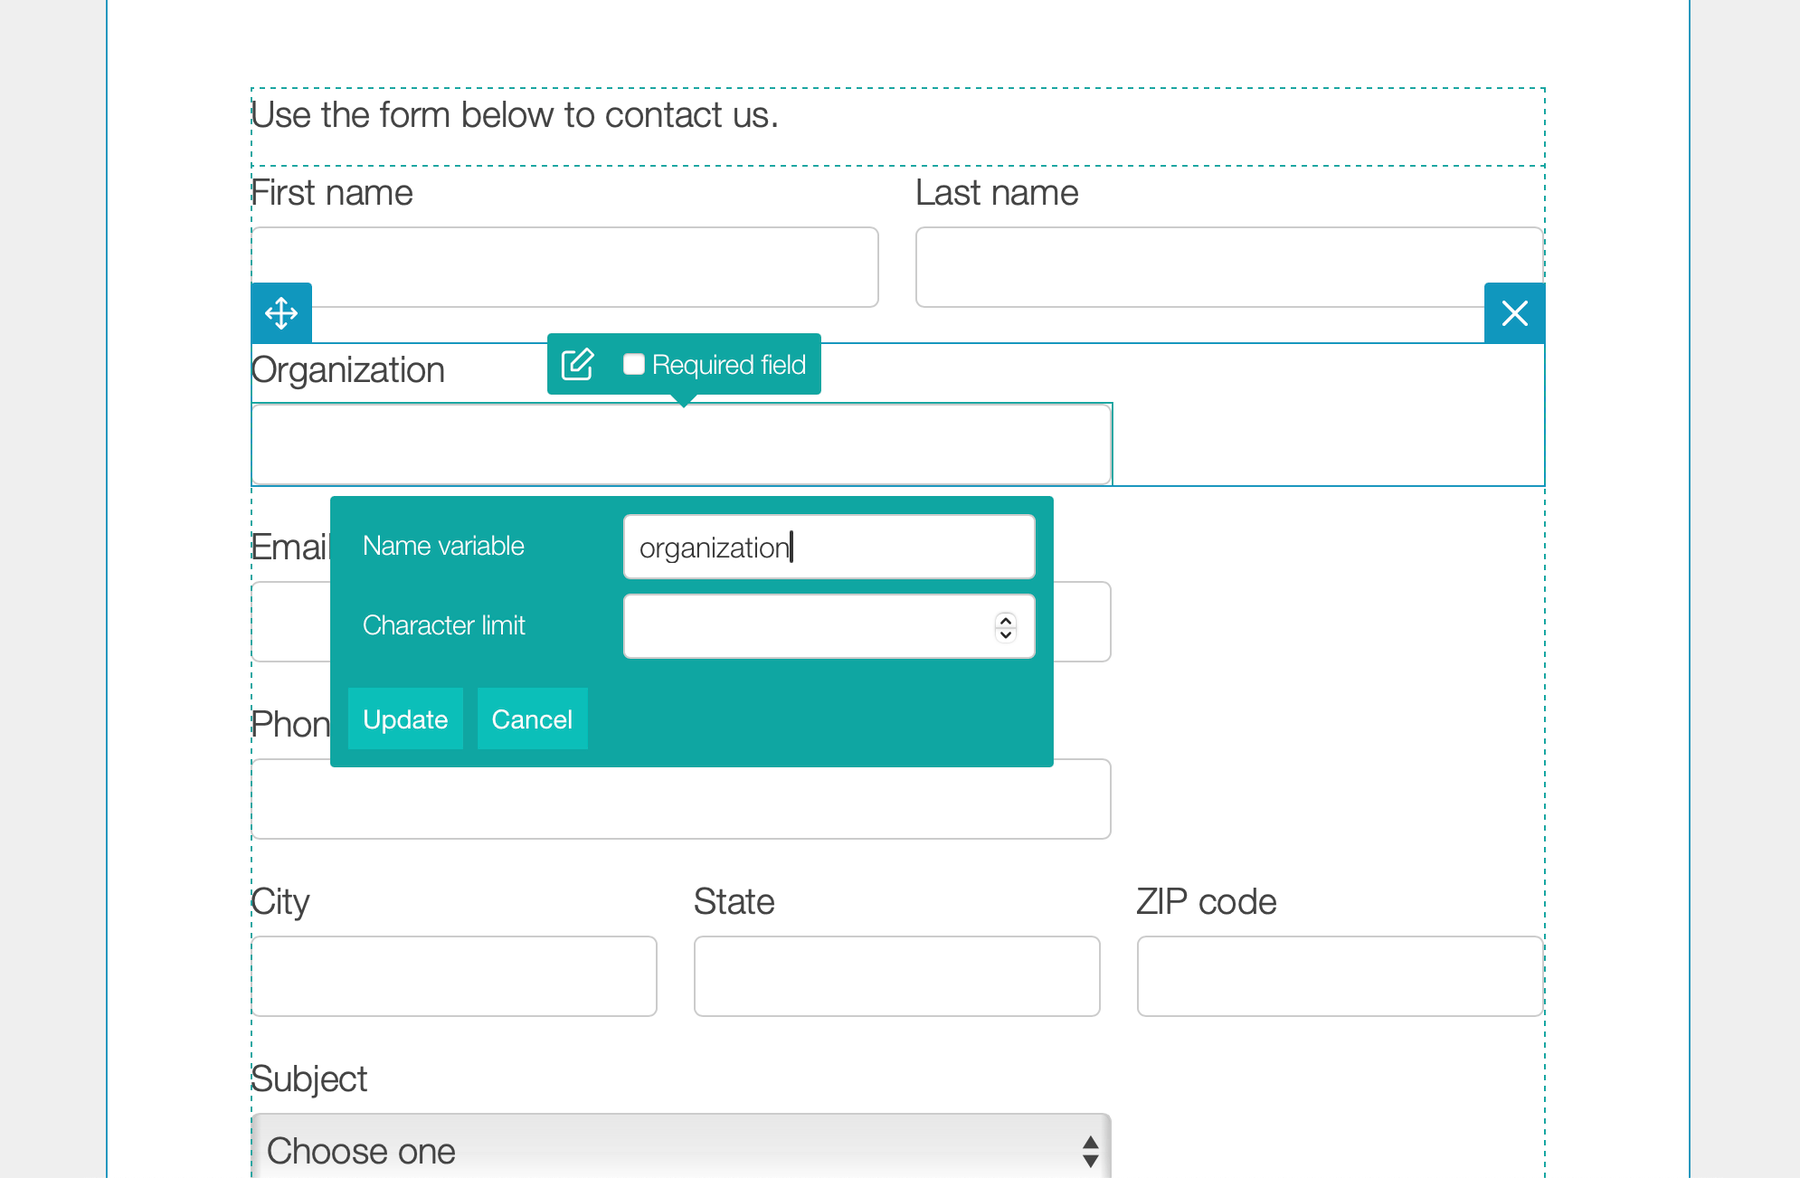Screen dimensions: 1800x1178
Task: Select the pencil edit icon in the popup
Action: pyautogui.click(x=578, y=364)
